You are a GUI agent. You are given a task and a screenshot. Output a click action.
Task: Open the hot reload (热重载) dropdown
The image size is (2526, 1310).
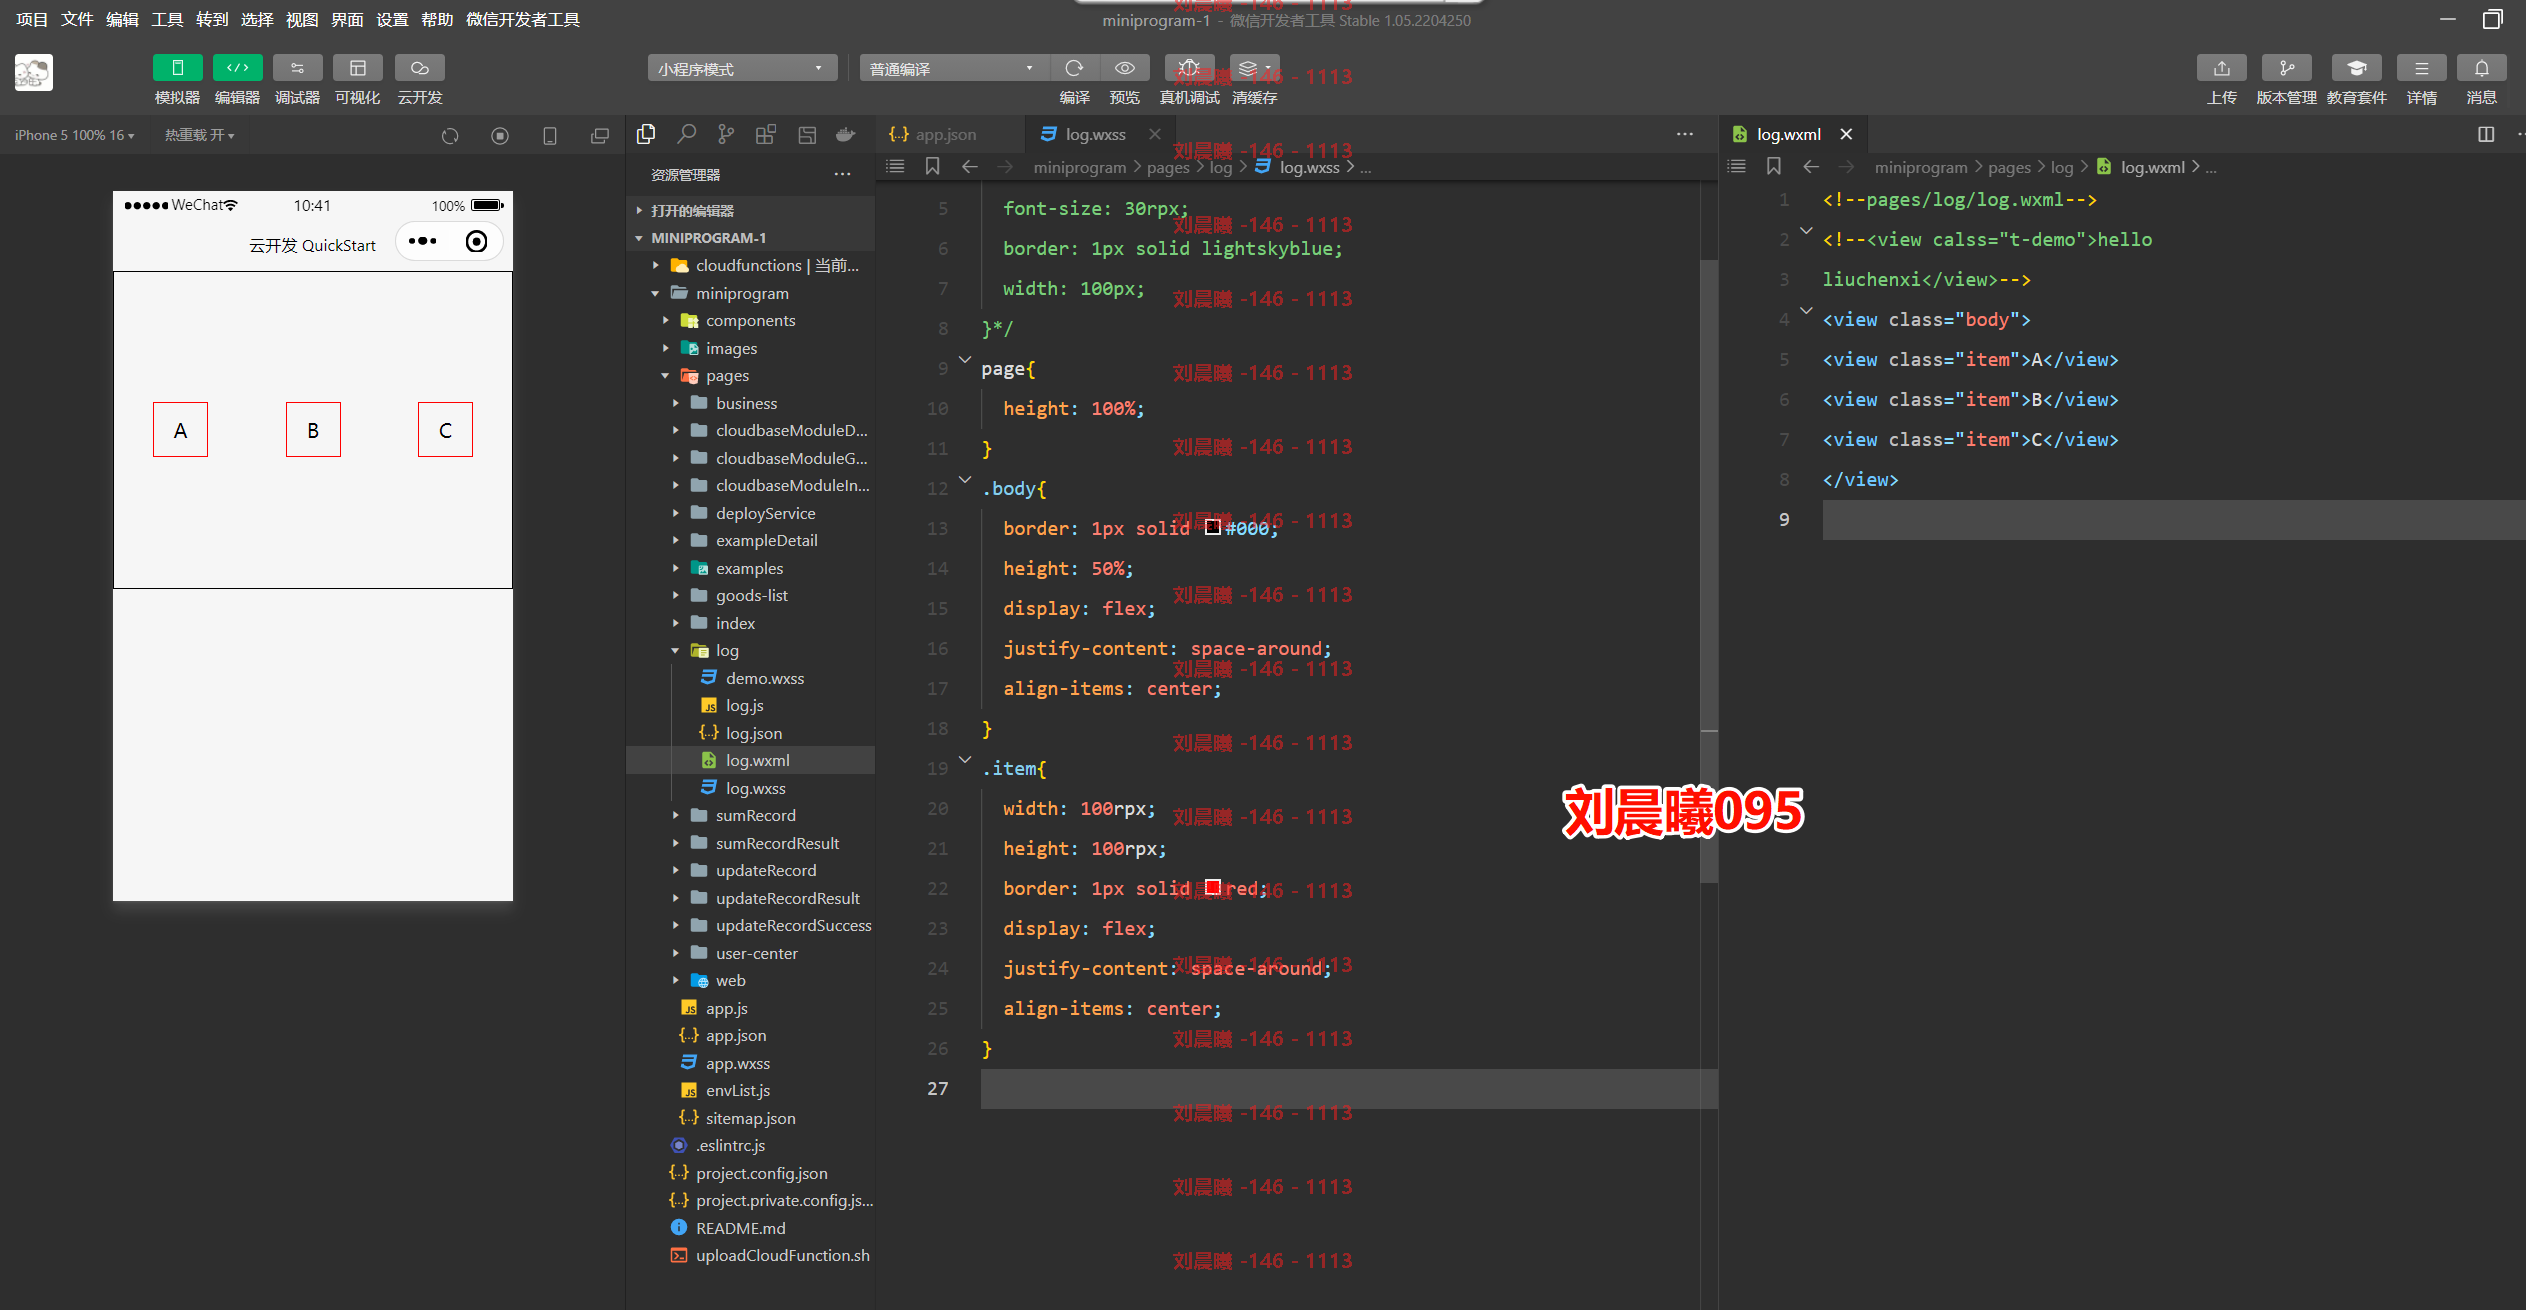coord(199,135)
